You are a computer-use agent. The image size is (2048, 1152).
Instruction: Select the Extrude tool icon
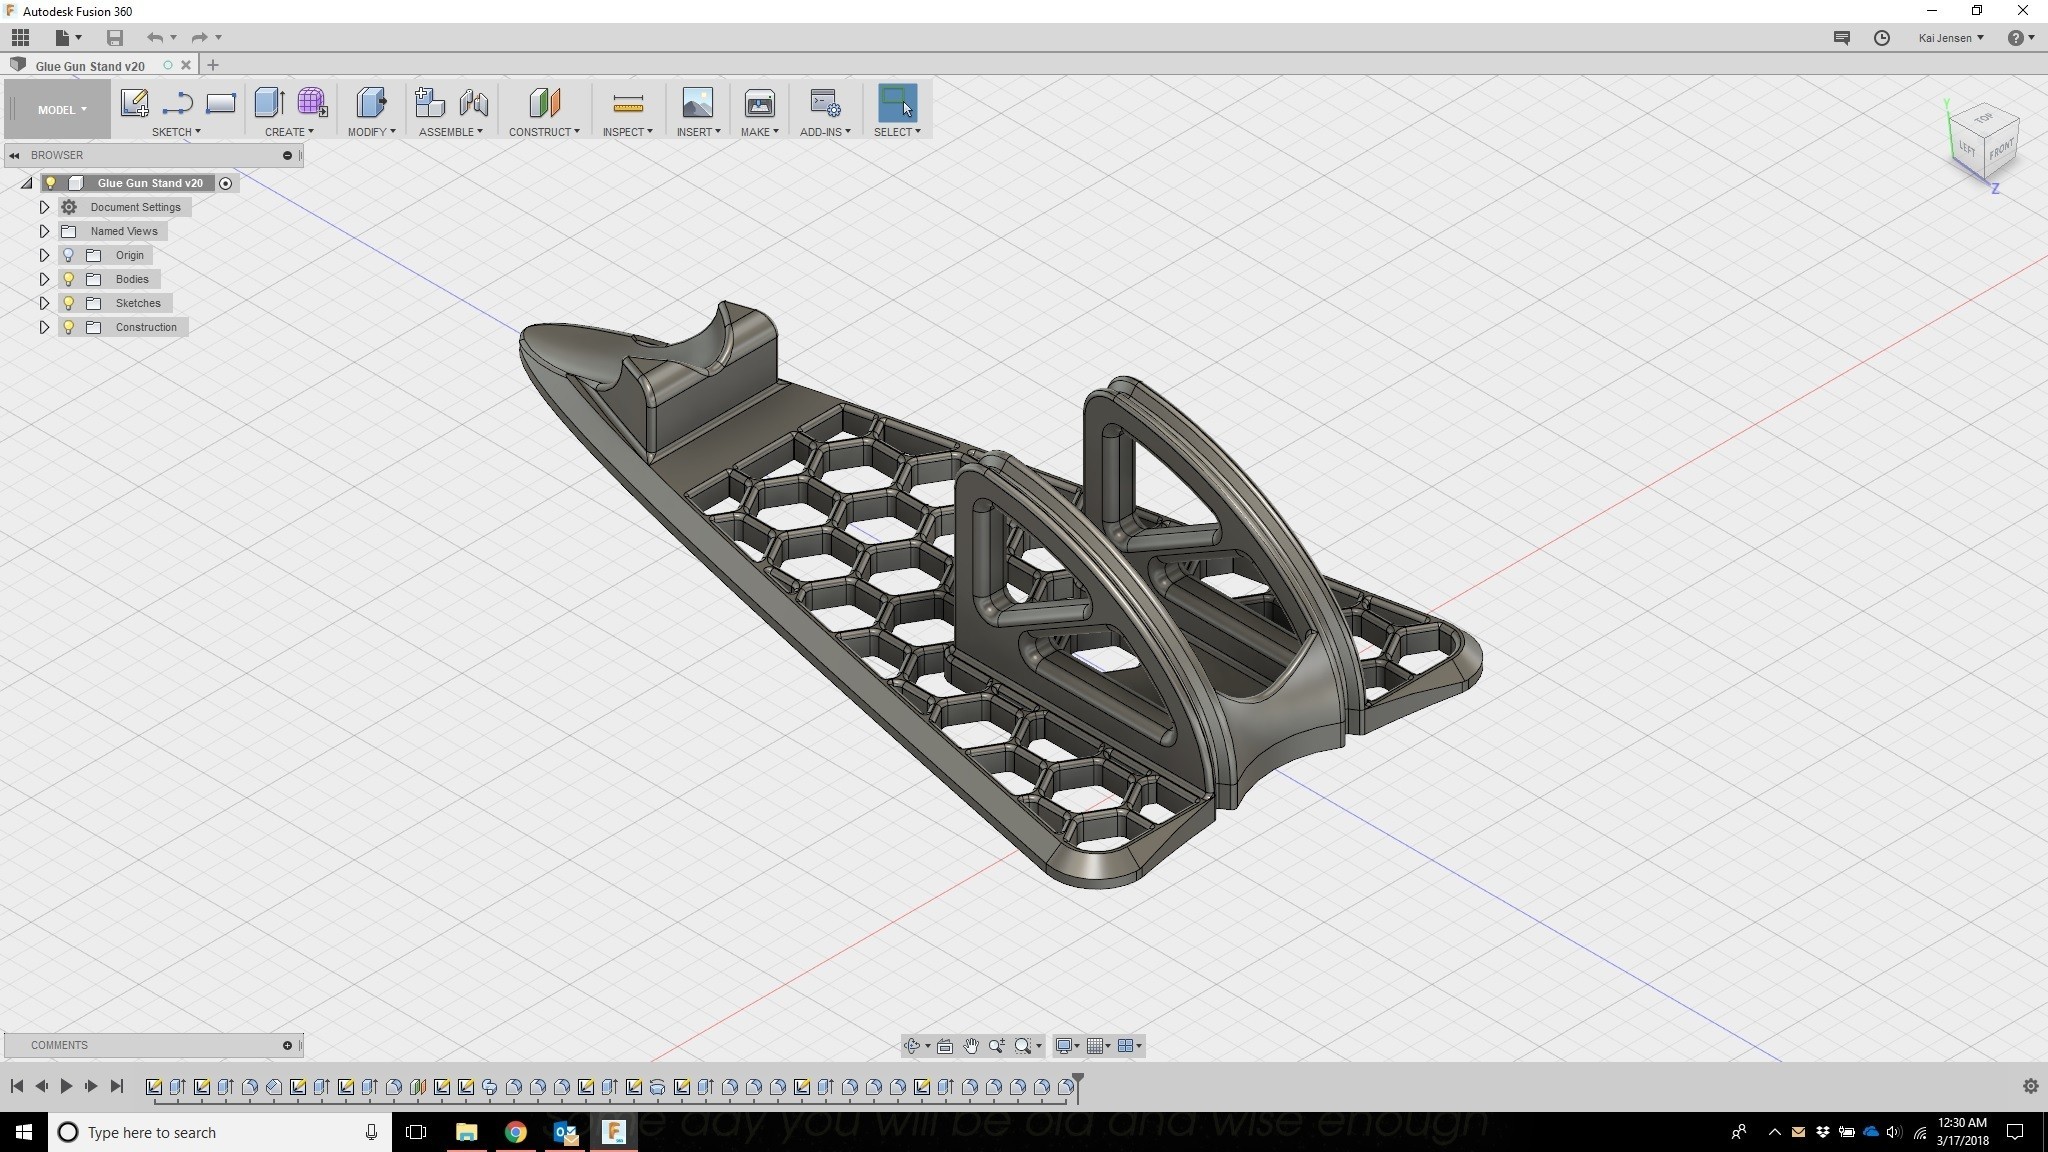(269, 103)
